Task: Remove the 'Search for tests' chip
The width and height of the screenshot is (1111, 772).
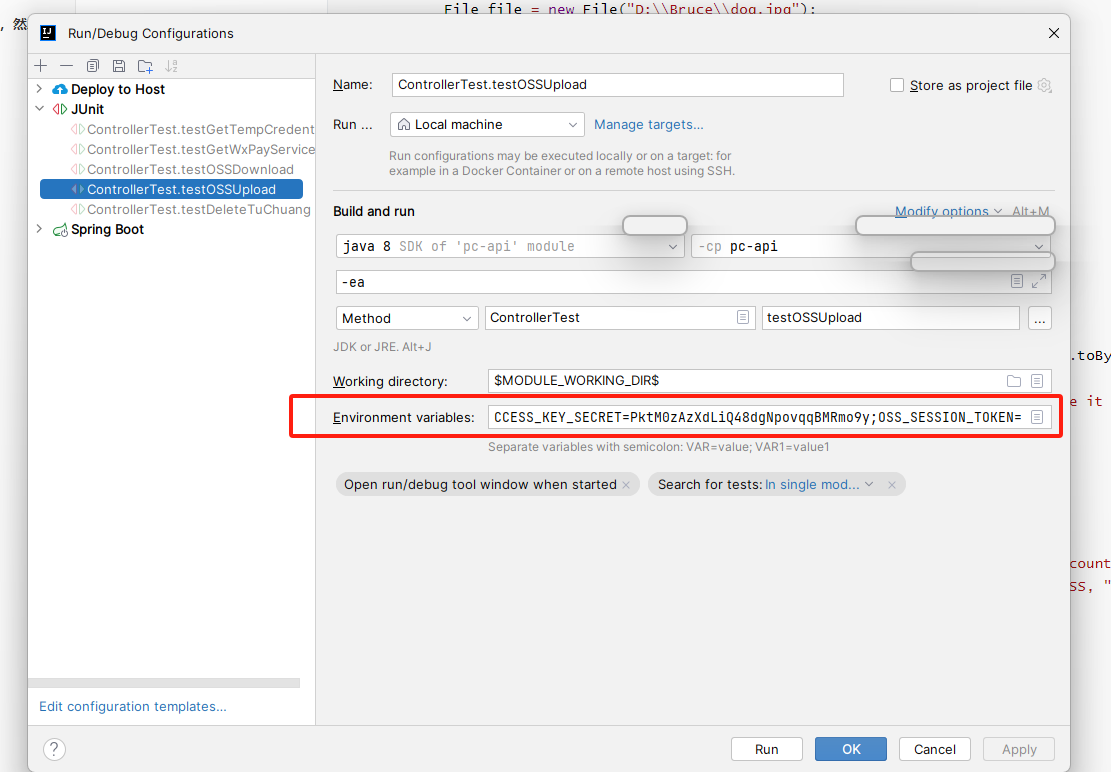Action: point(892,485)
